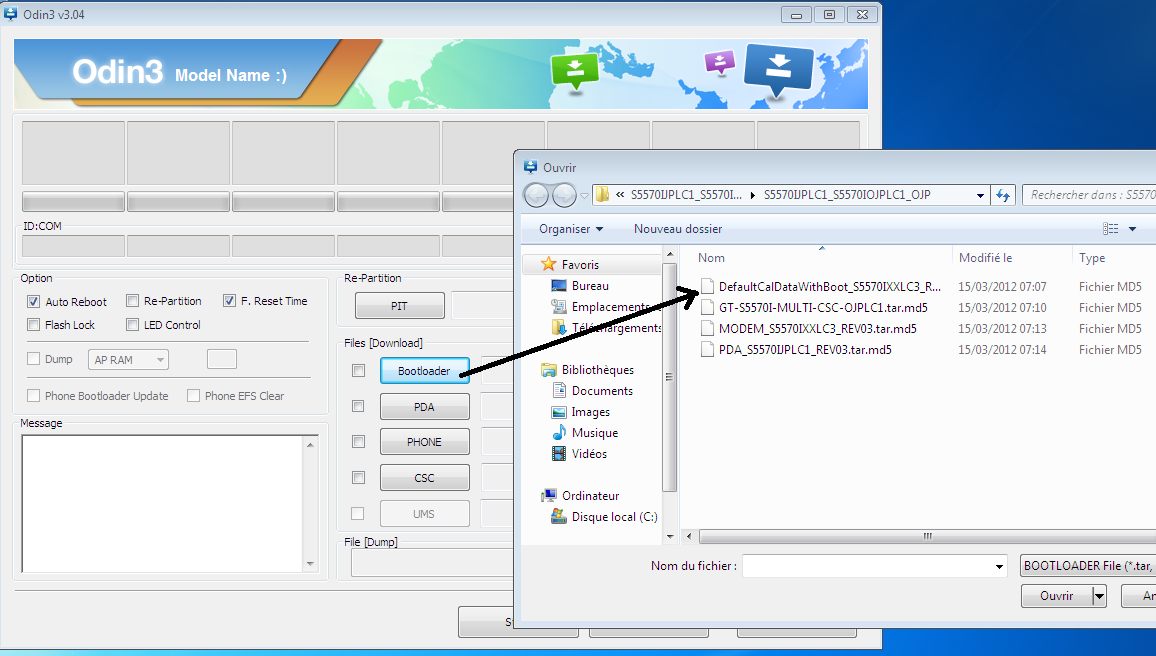Check the box beside CSC button

pos(358,478)
